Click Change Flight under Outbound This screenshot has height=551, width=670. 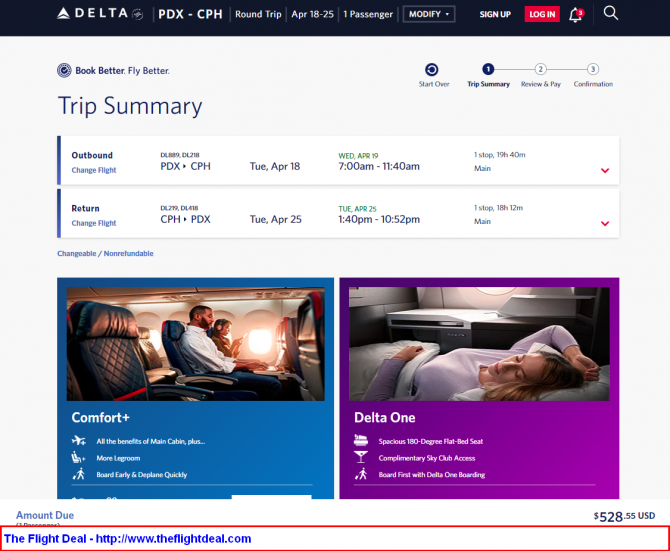pyautogui.click(x=94, y=170)
